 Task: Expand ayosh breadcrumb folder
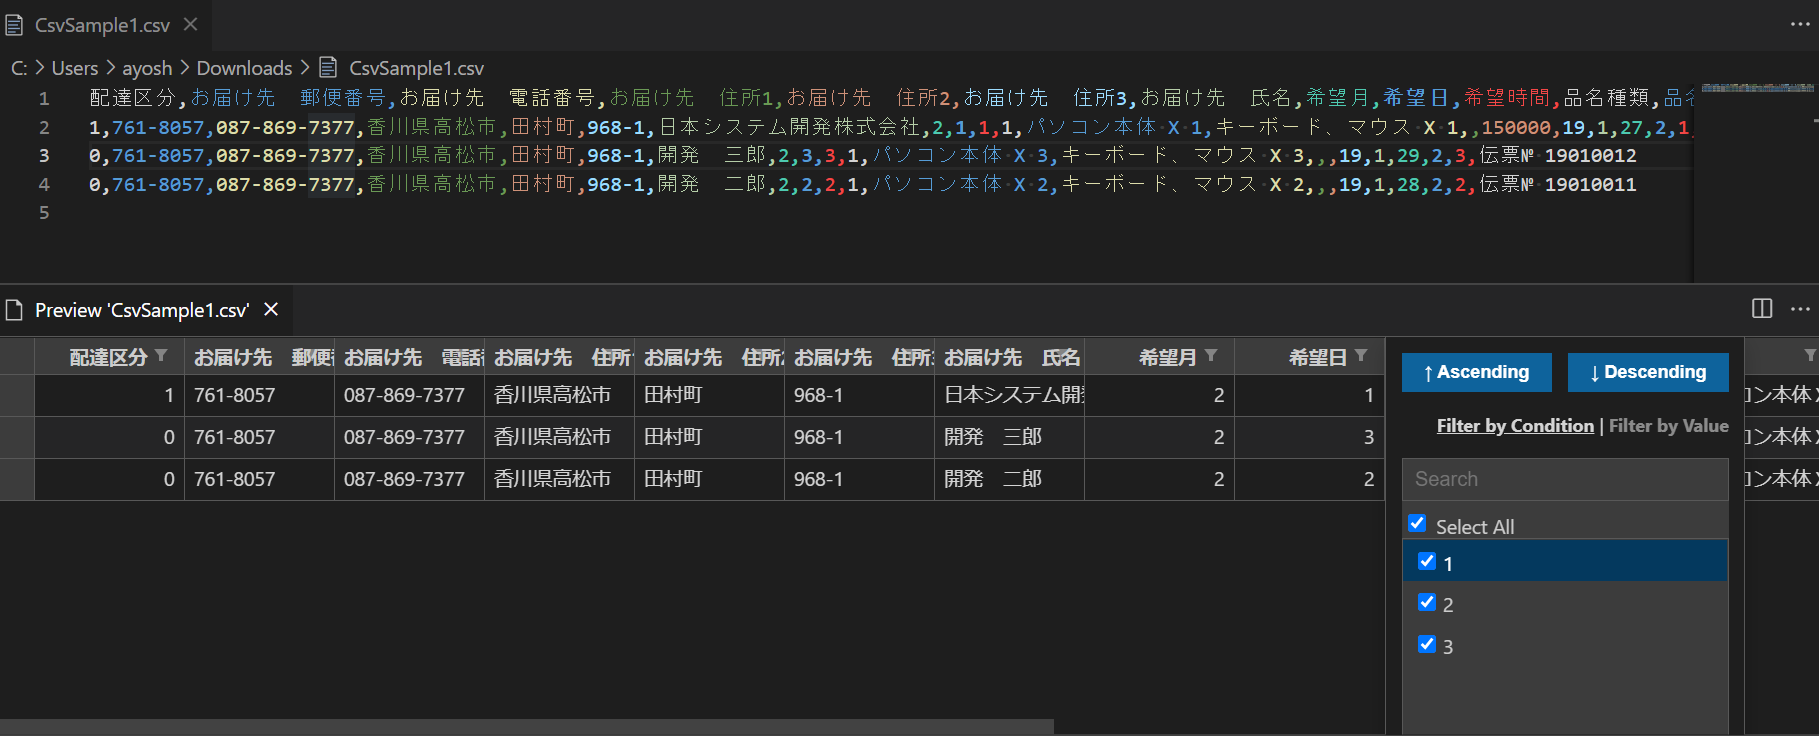click(x=147, y=68)
